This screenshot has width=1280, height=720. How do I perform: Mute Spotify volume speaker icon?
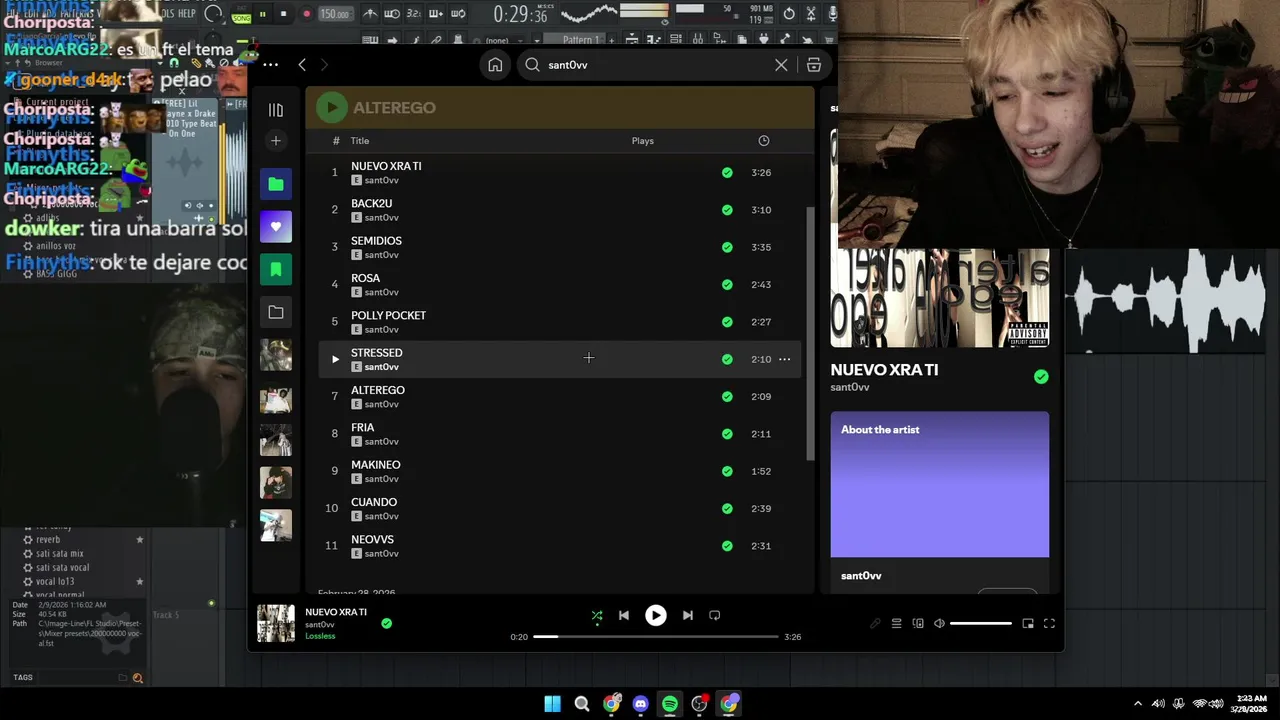939,624
